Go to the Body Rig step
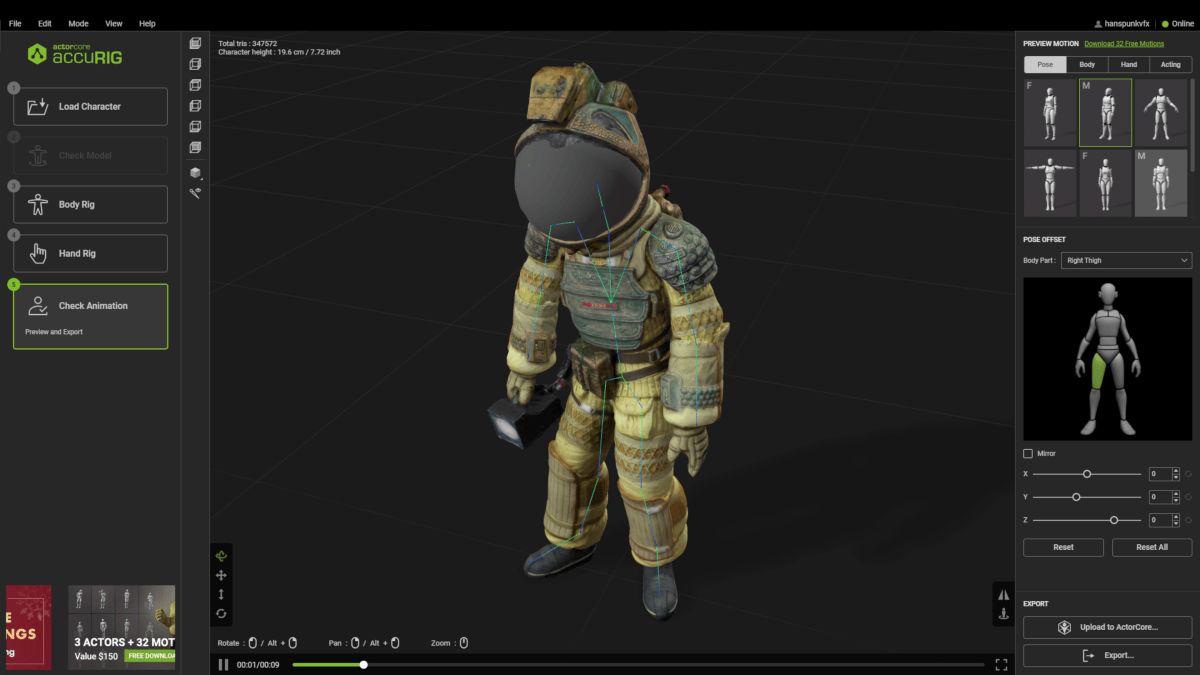The image size is (1200, 675). point(90,204)
